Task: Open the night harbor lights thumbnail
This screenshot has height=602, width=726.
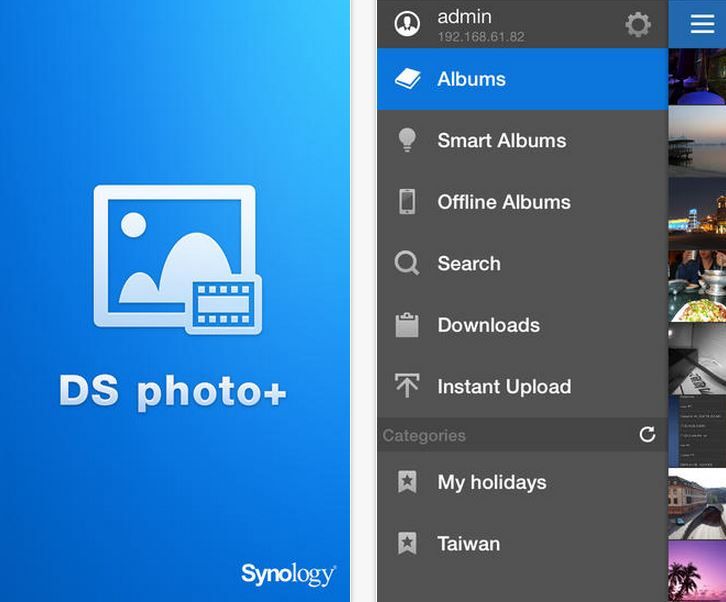Action: pyautogui.click(x=697, y=213)
